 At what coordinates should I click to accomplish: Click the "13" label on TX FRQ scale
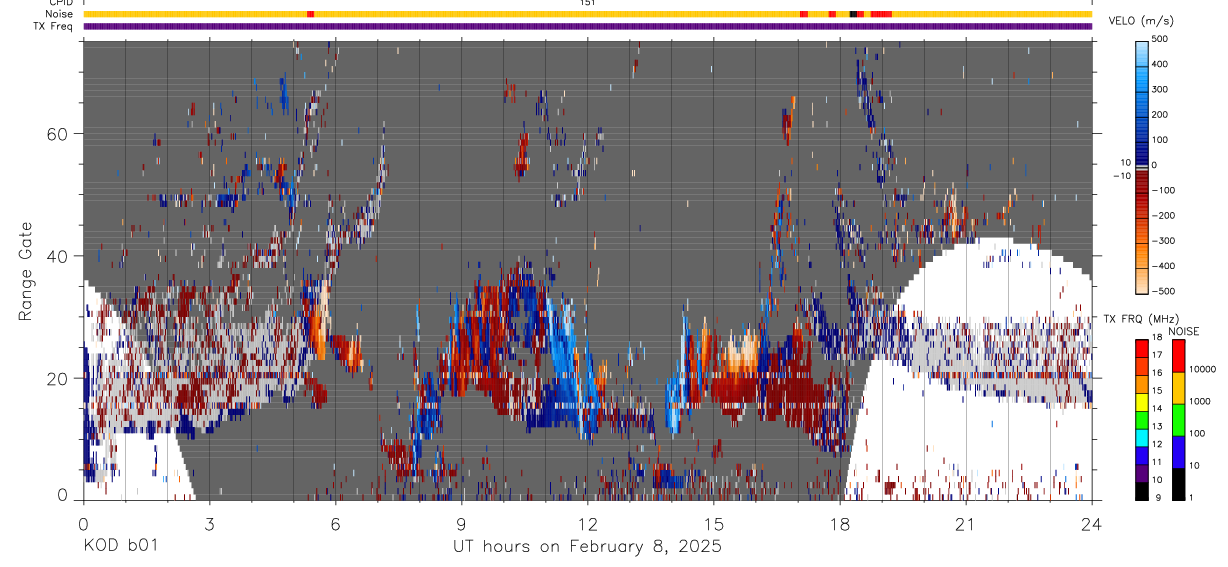pyautogui.click(x=1157, y=426)
